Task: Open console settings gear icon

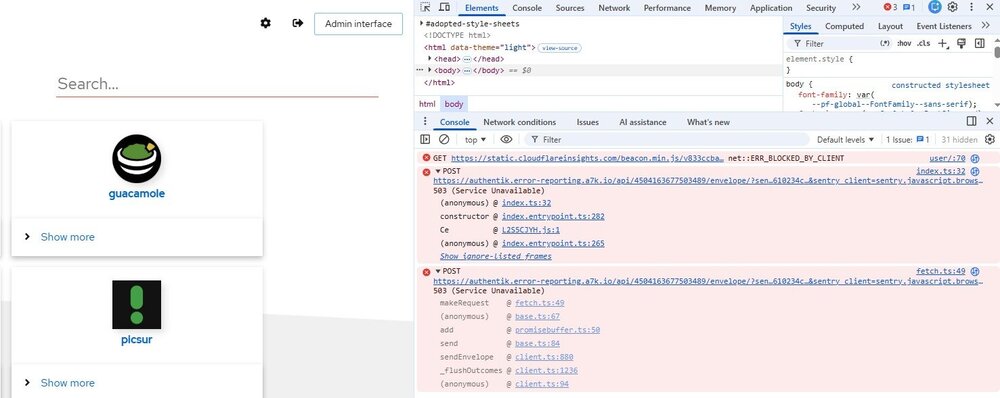Action: click(990, 139)
